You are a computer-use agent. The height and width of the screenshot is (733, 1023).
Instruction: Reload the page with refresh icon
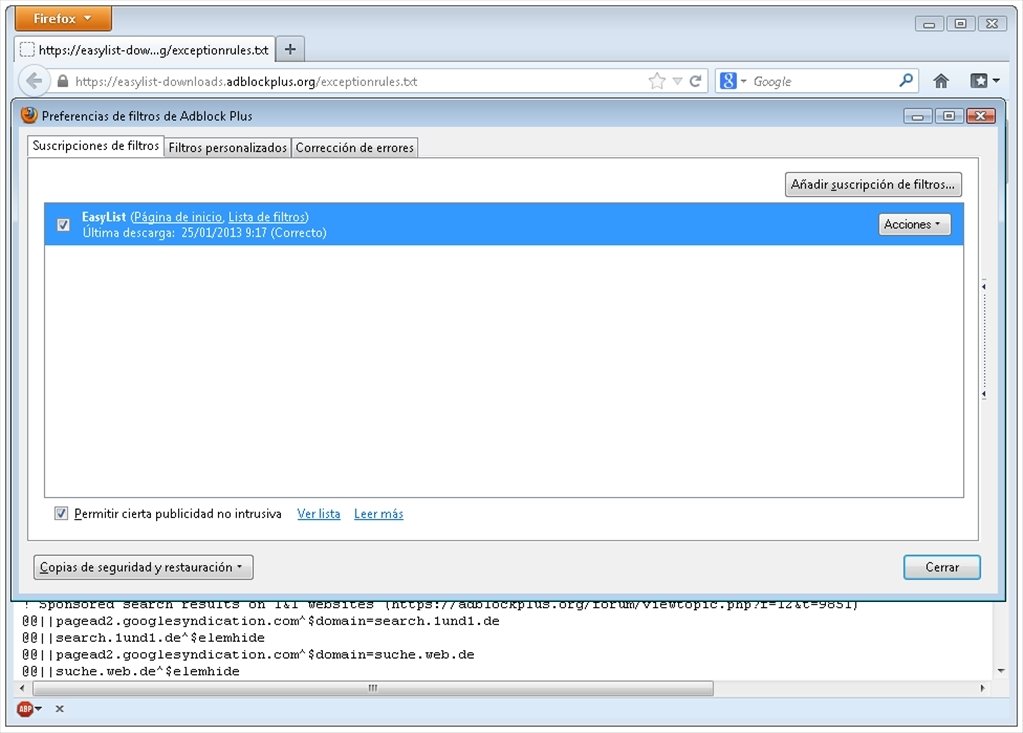pyautogui.click(x=695, y=81)
